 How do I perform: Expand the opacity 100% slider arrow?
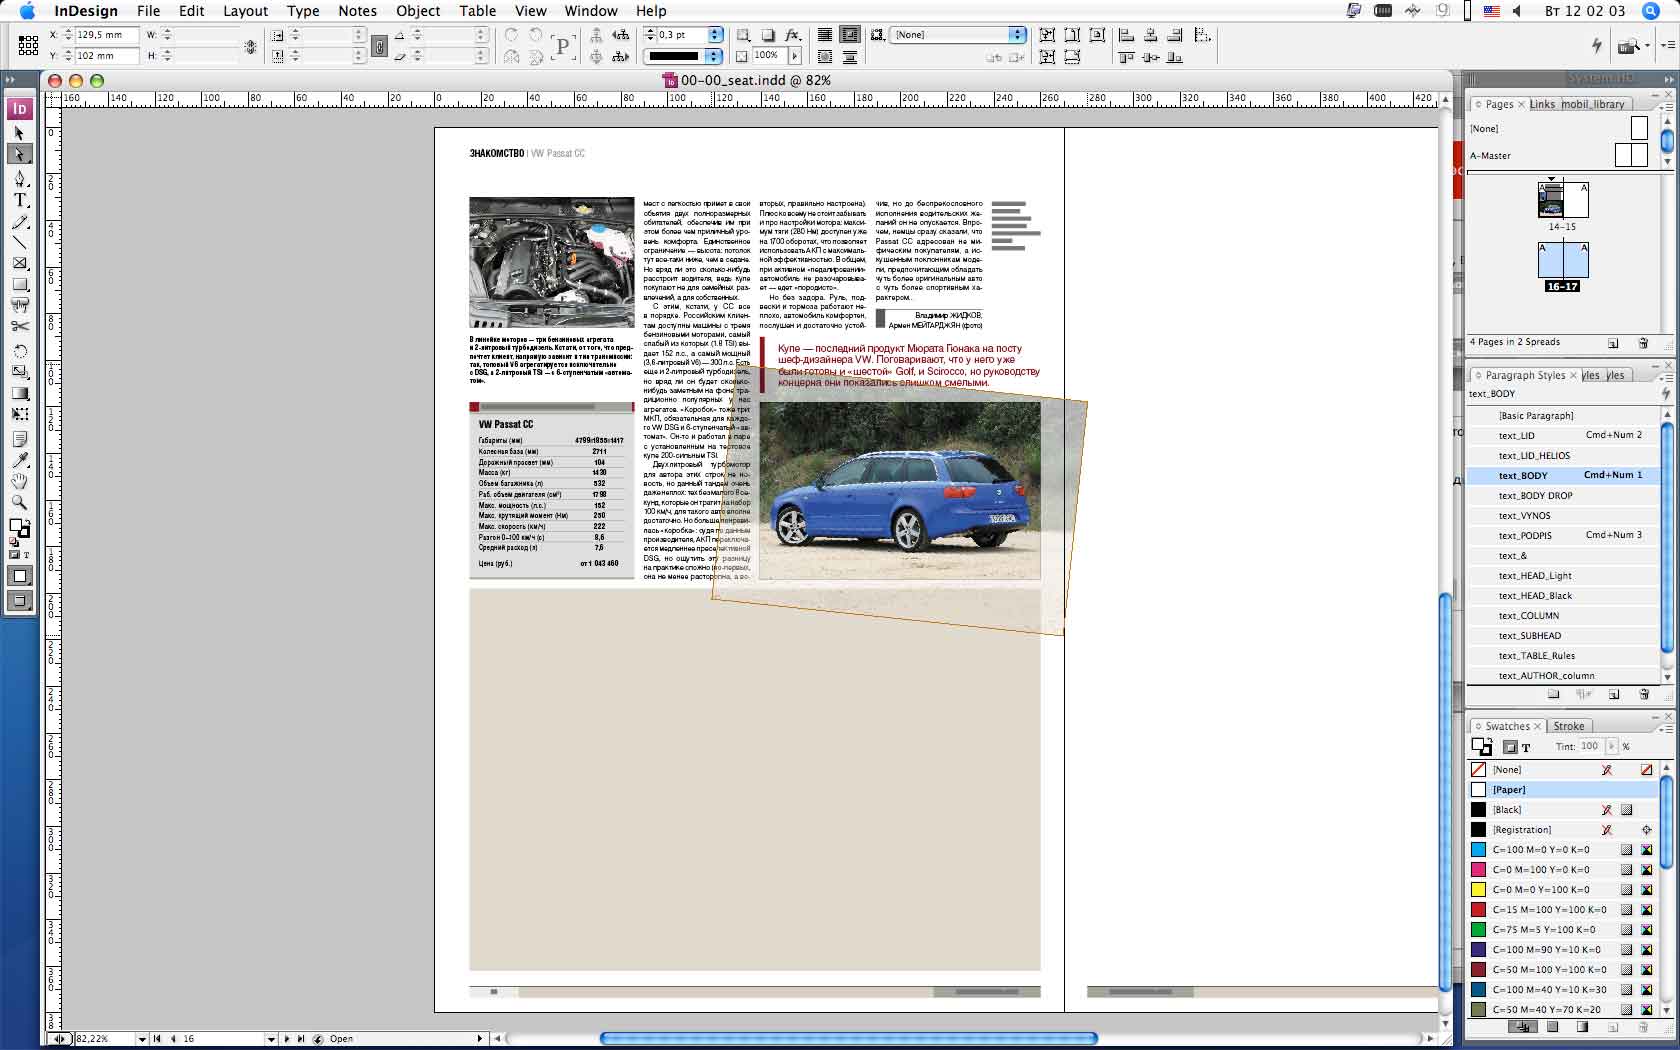[795, 56]
